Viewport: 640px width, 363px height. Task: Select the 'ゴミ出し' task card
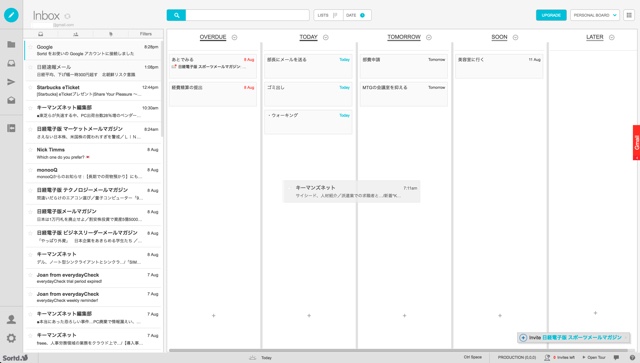(x=308, y=94)
